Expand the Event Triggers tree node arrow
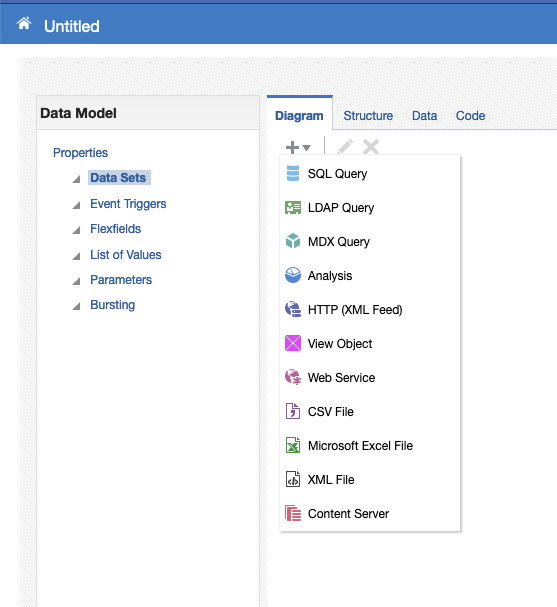 (x=76, y=205)
